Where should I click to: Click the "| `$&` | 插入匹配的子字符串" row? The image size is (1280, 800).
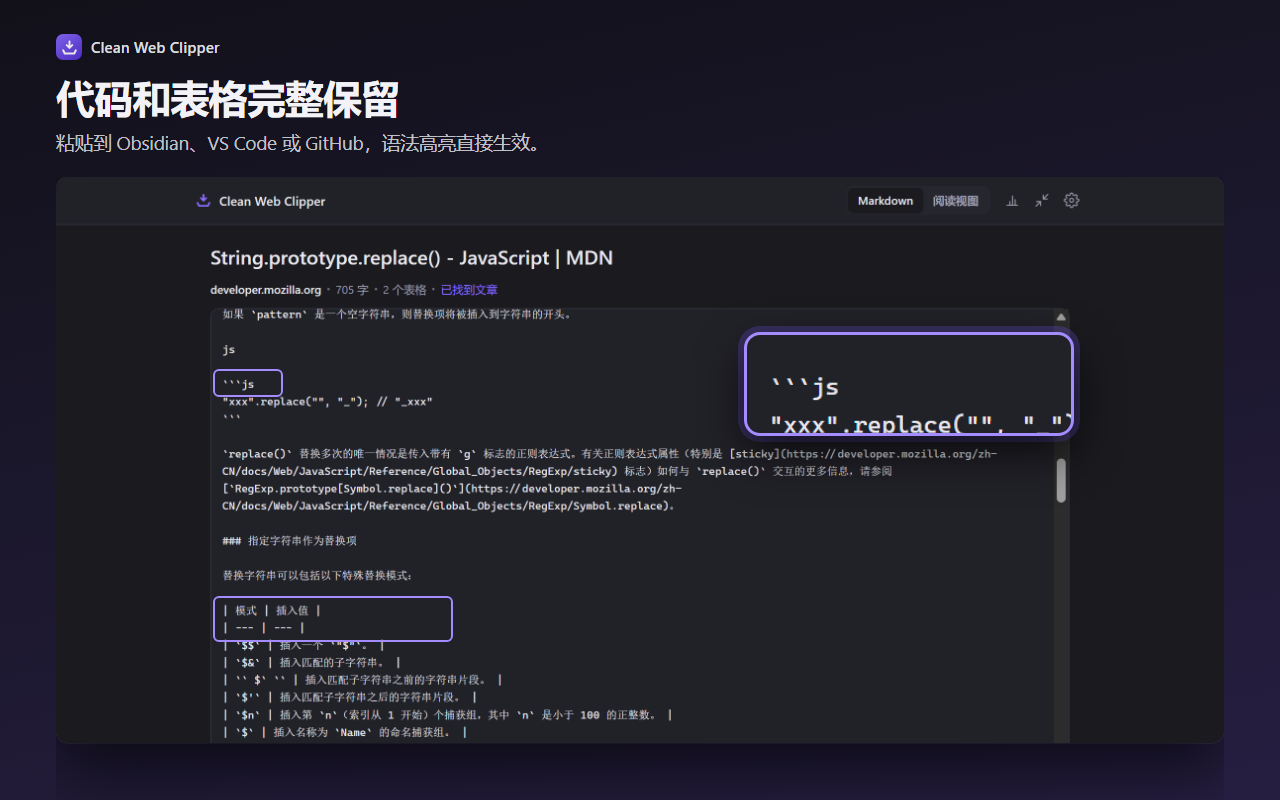[311, 662]
